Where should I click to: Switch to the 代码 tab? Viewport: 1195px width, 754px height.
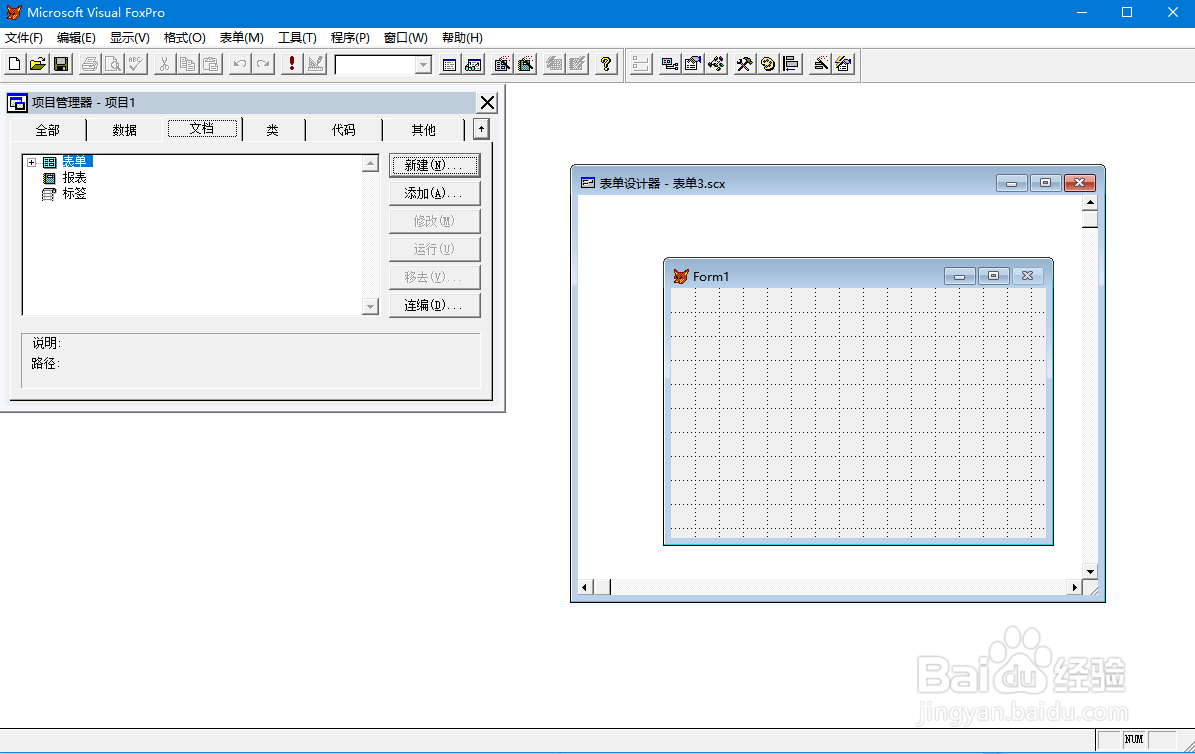344,130
